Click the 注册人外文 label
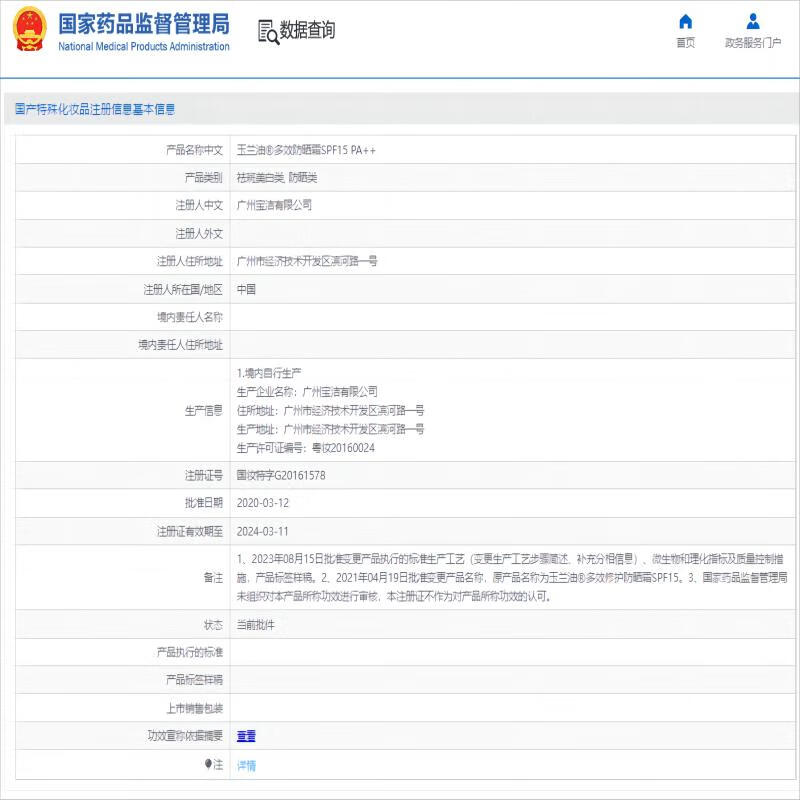 [199, 234]
